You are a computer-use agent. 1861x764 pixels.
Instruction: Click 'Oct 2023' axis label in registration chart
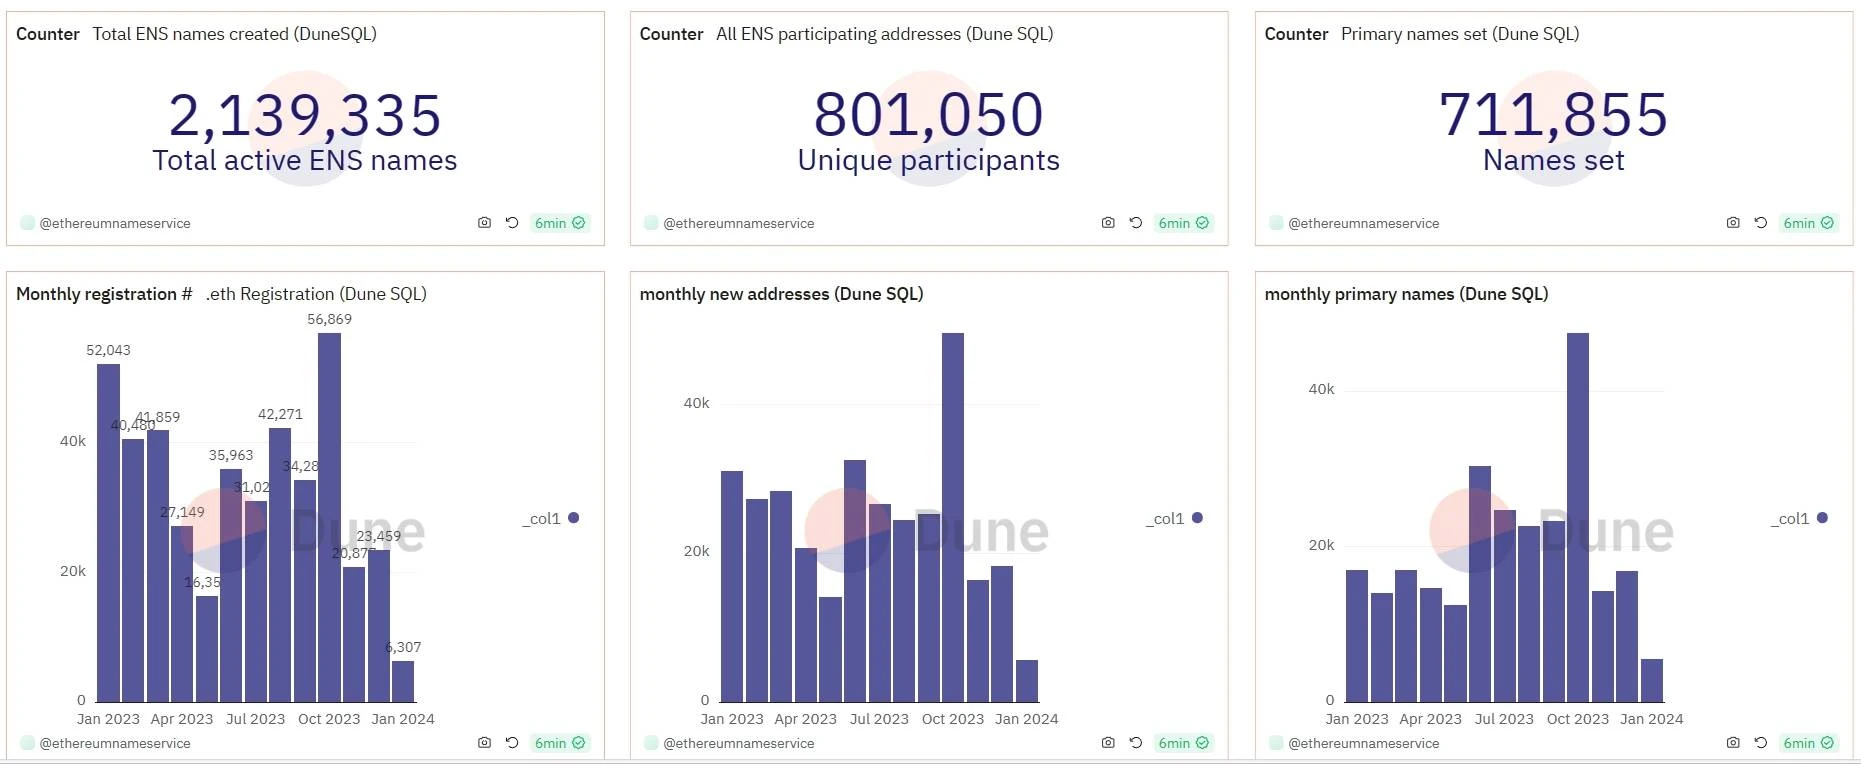tap(329, 719)
